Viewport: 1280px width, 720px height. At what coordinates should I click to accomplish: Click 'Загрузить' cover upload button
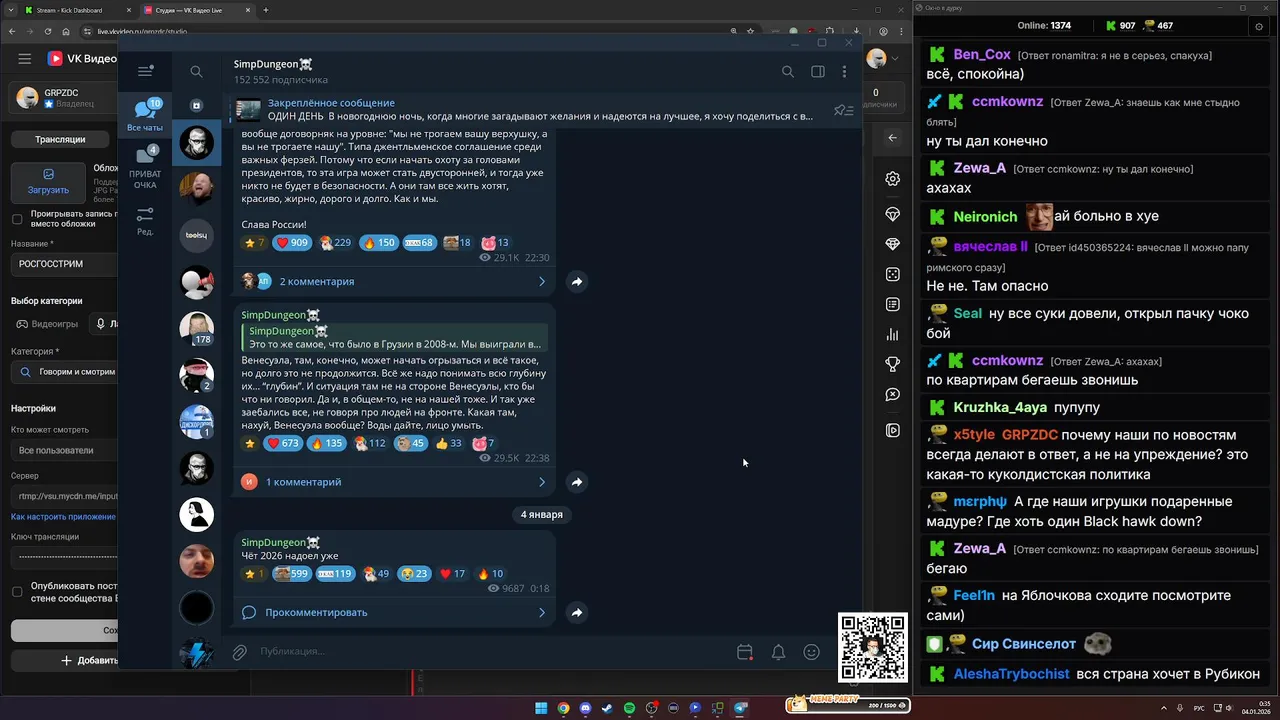(x=48, y=181)
